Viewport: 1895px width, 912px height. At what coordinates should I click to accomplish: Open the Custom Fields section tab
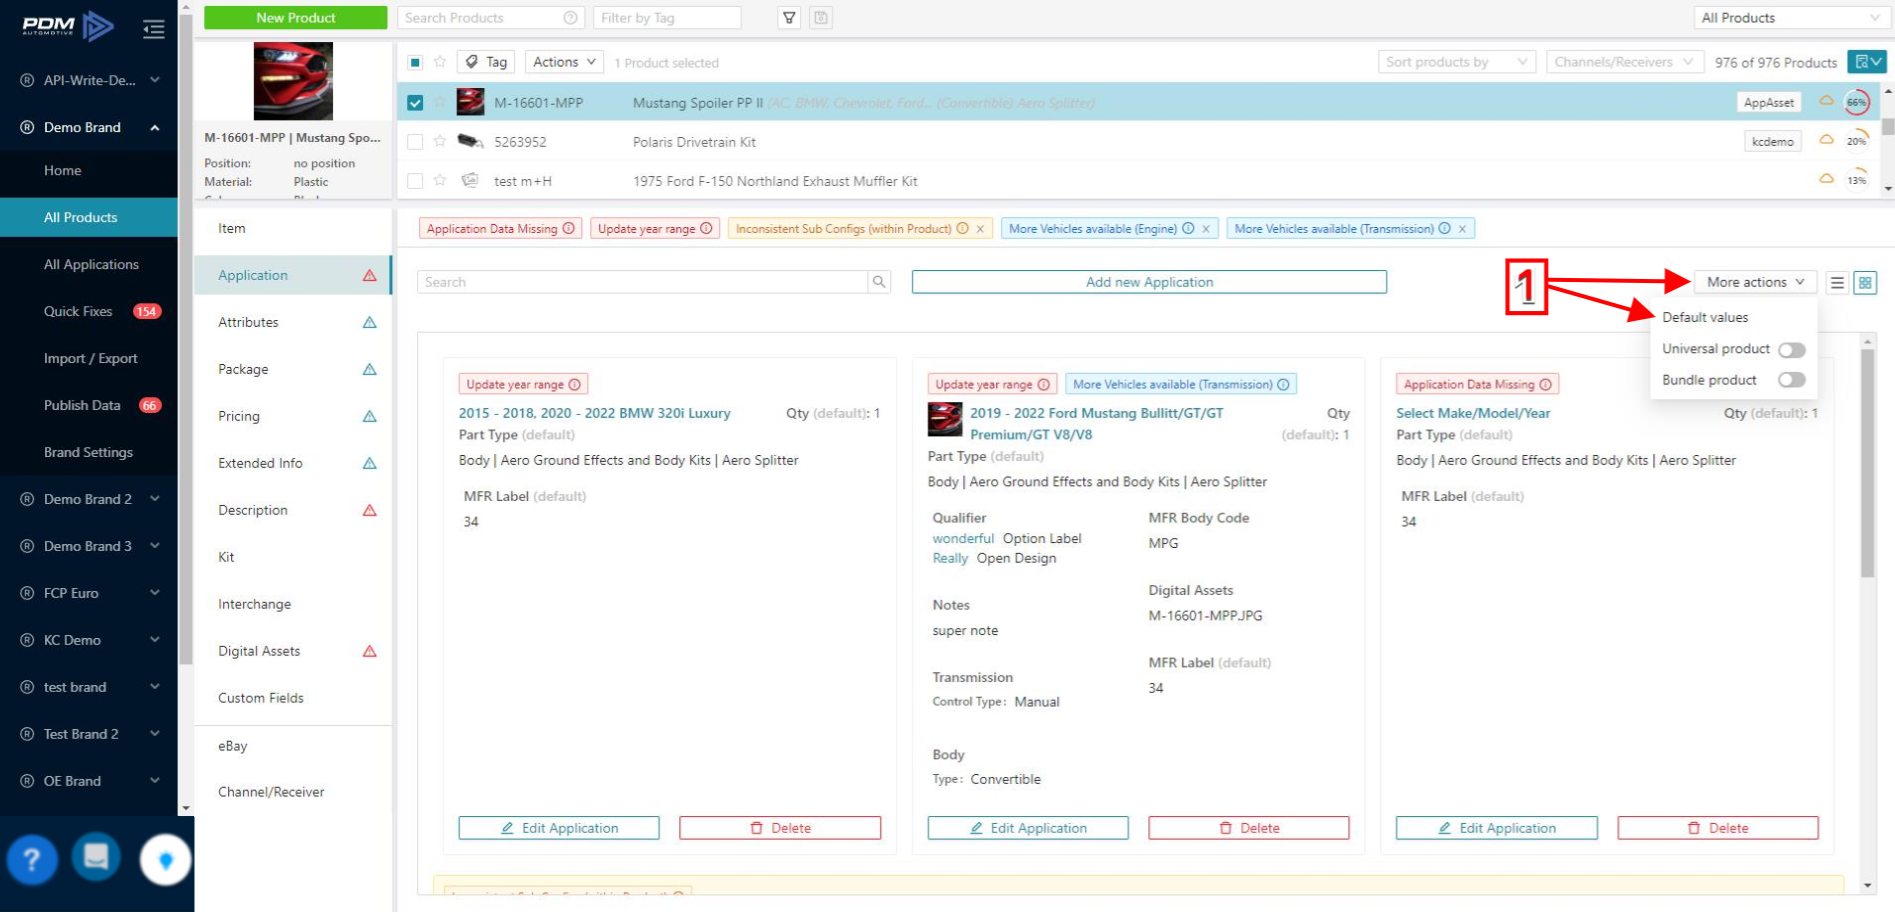[293, 698]
